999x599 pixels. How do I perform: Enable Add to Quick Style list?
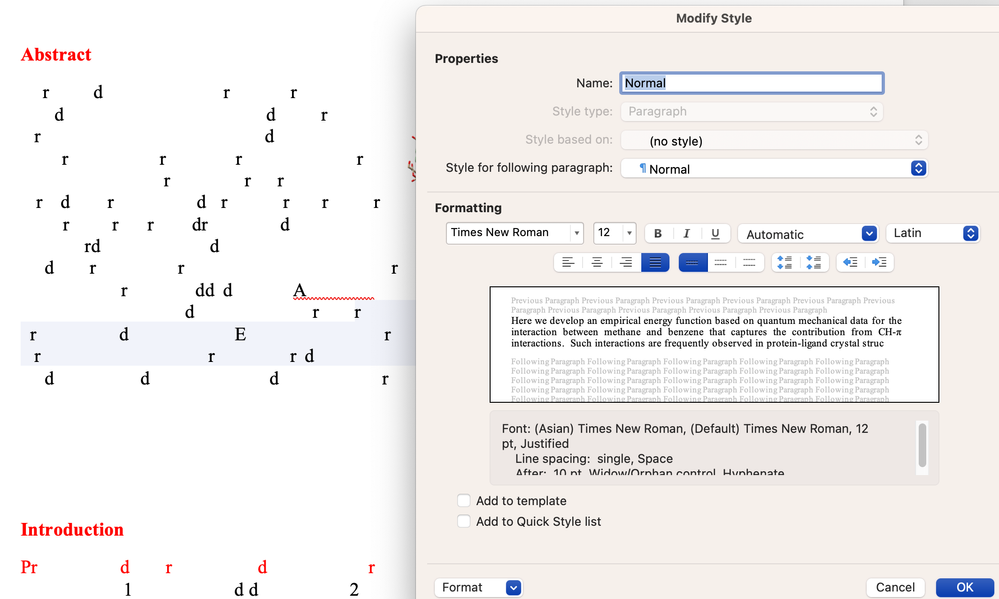pos(464,521)
